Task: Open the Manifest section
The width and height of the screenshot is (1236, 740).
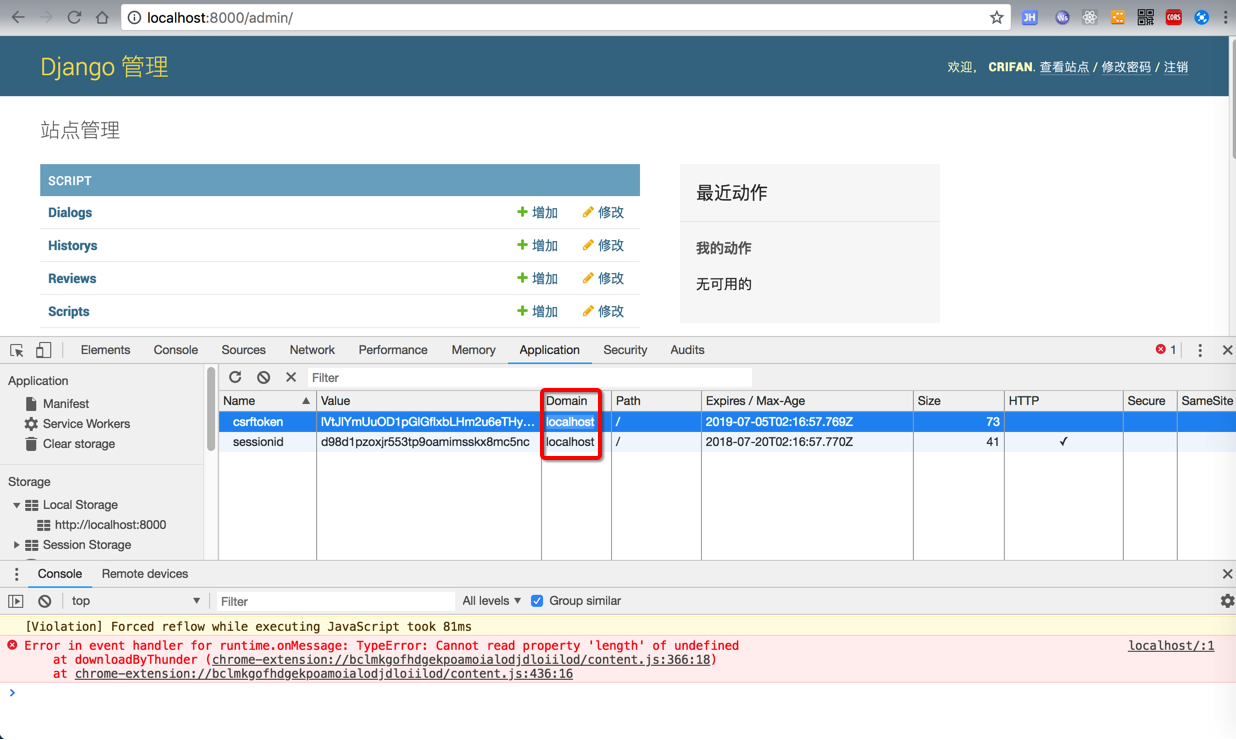Action: click(x=66, y=404)
